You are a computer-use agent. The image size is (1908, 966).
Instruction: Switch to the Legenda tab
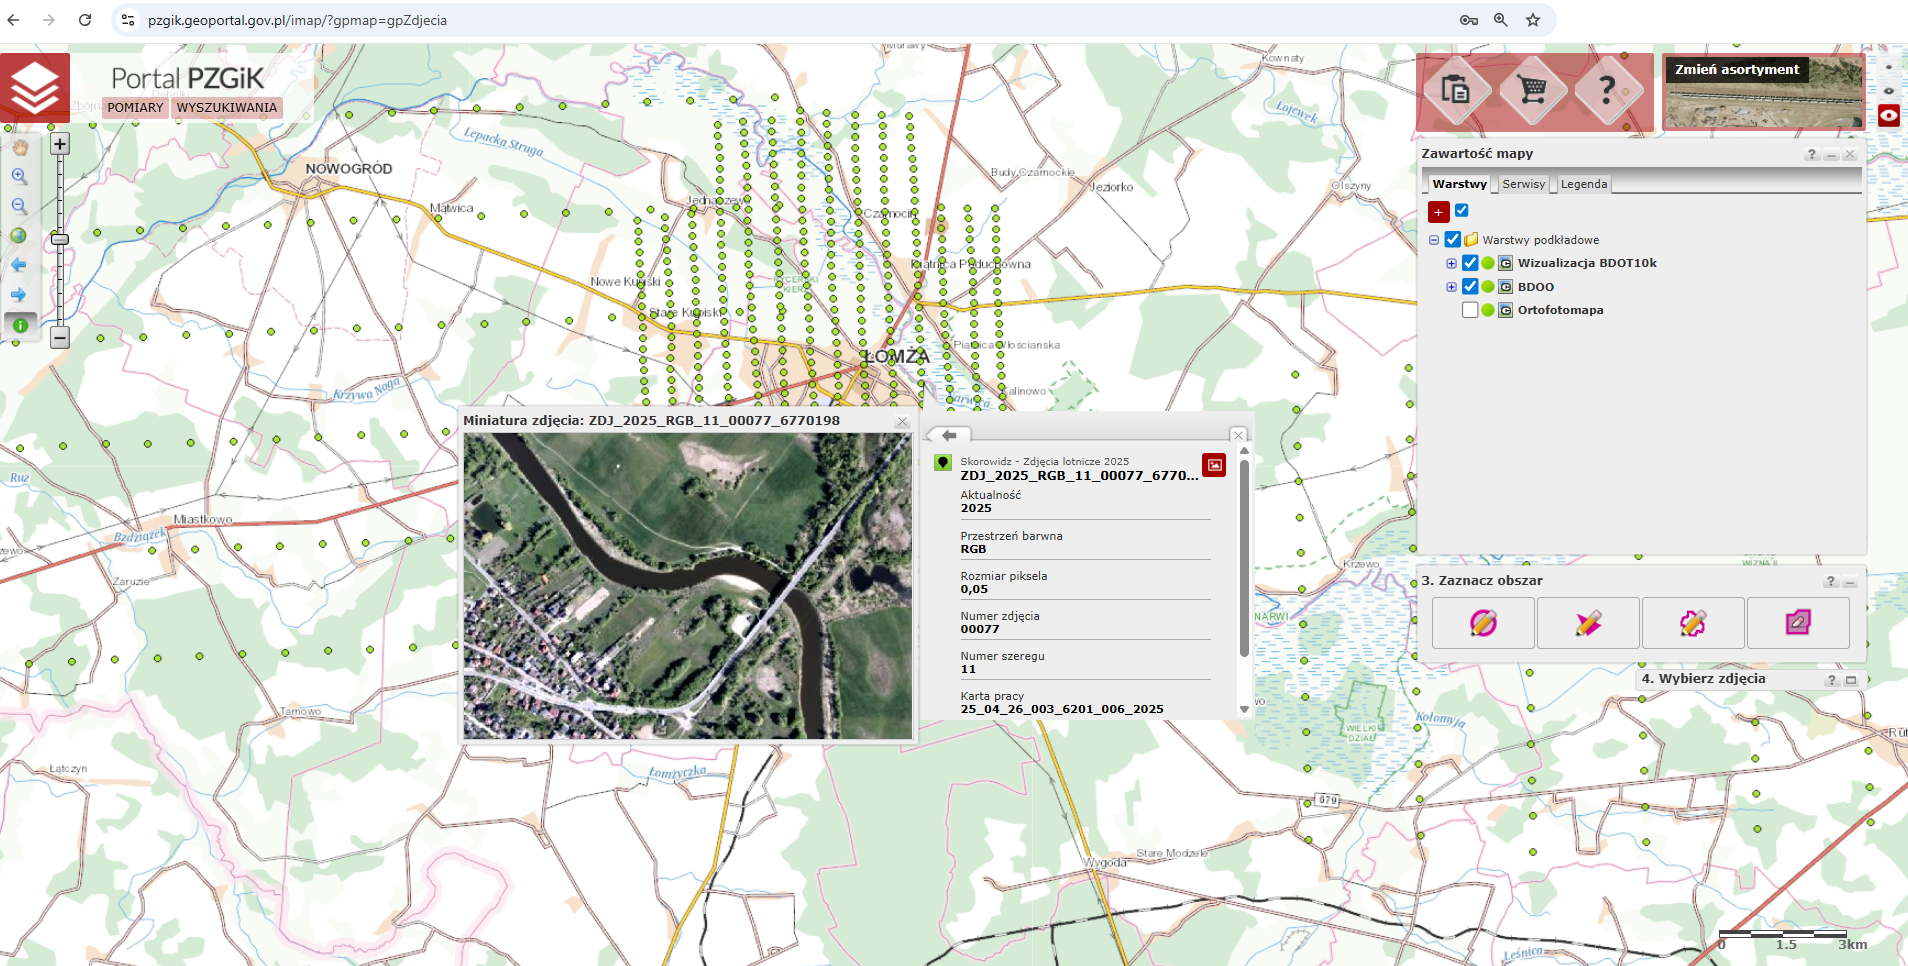point(1583,184)
